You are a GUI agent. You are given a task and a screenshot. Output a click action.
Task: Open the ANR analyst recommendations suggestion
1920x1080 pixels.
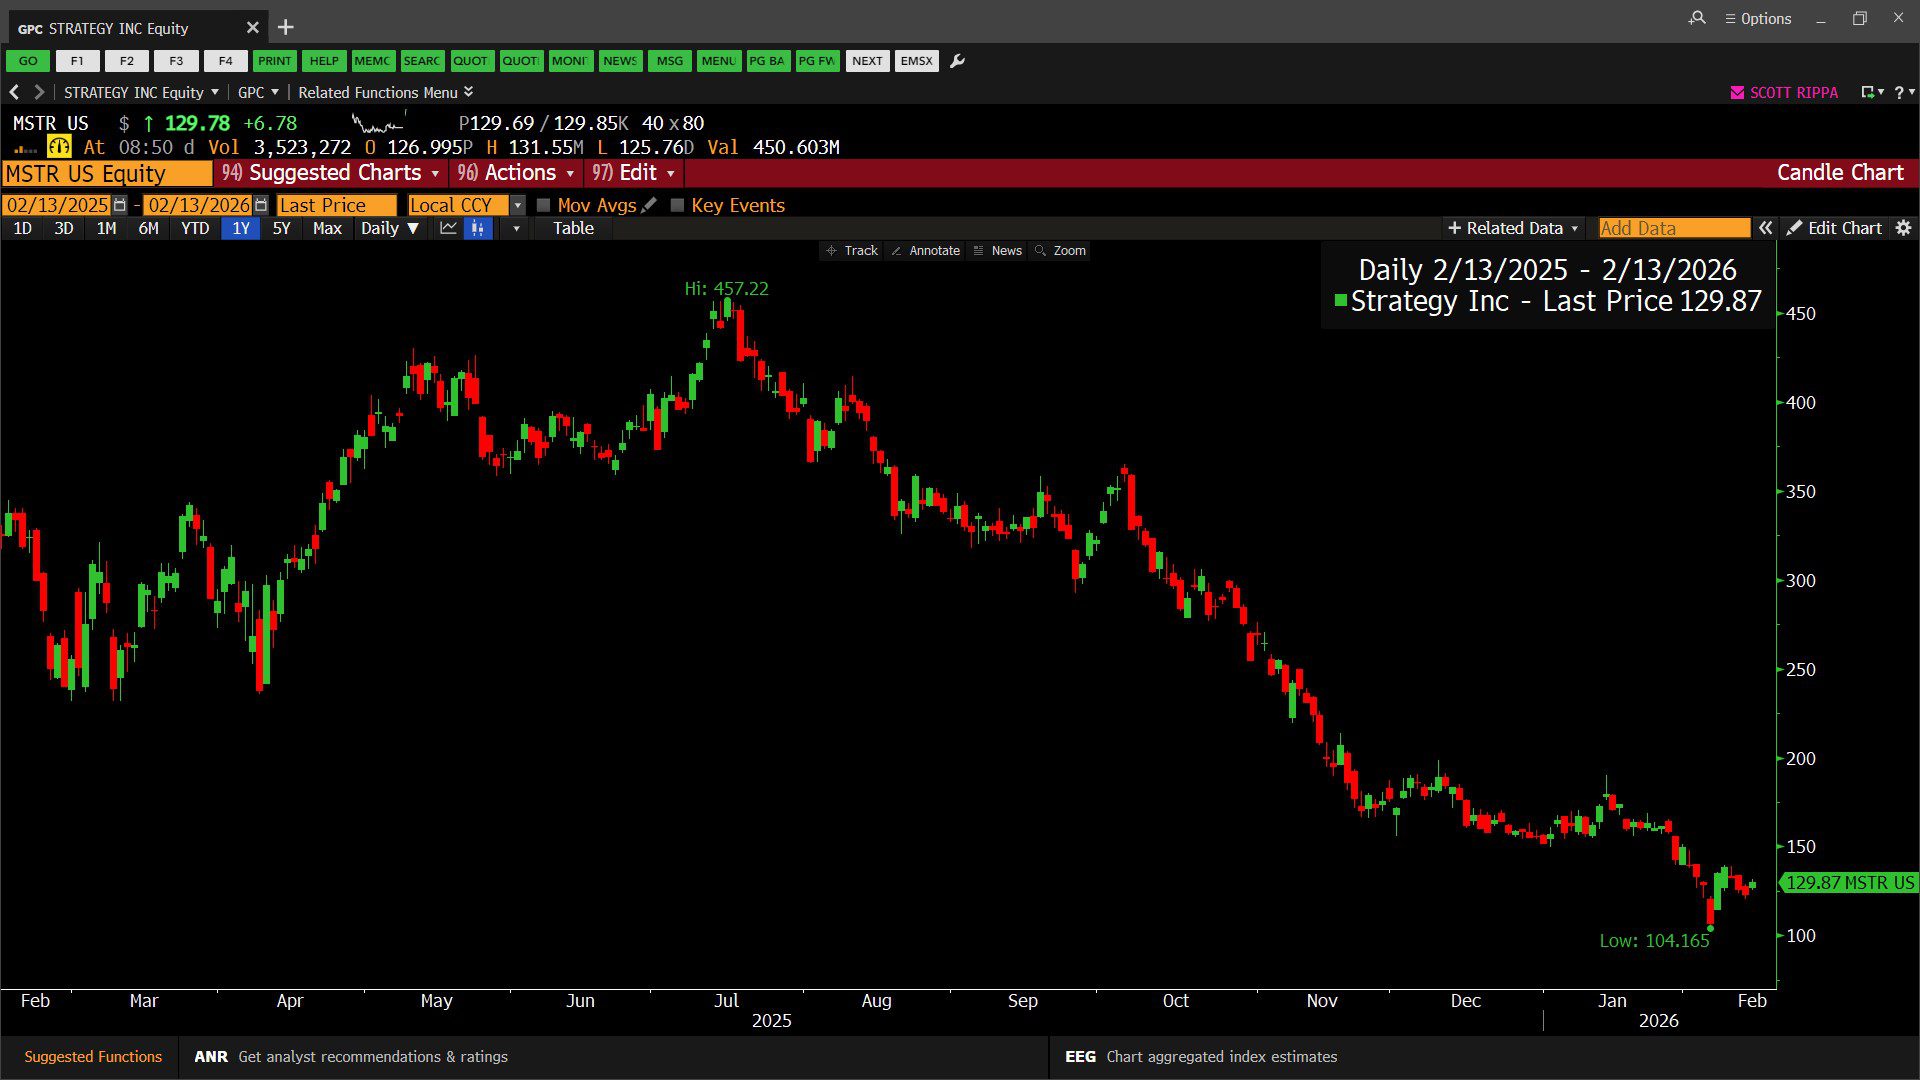coord(350,1056)
